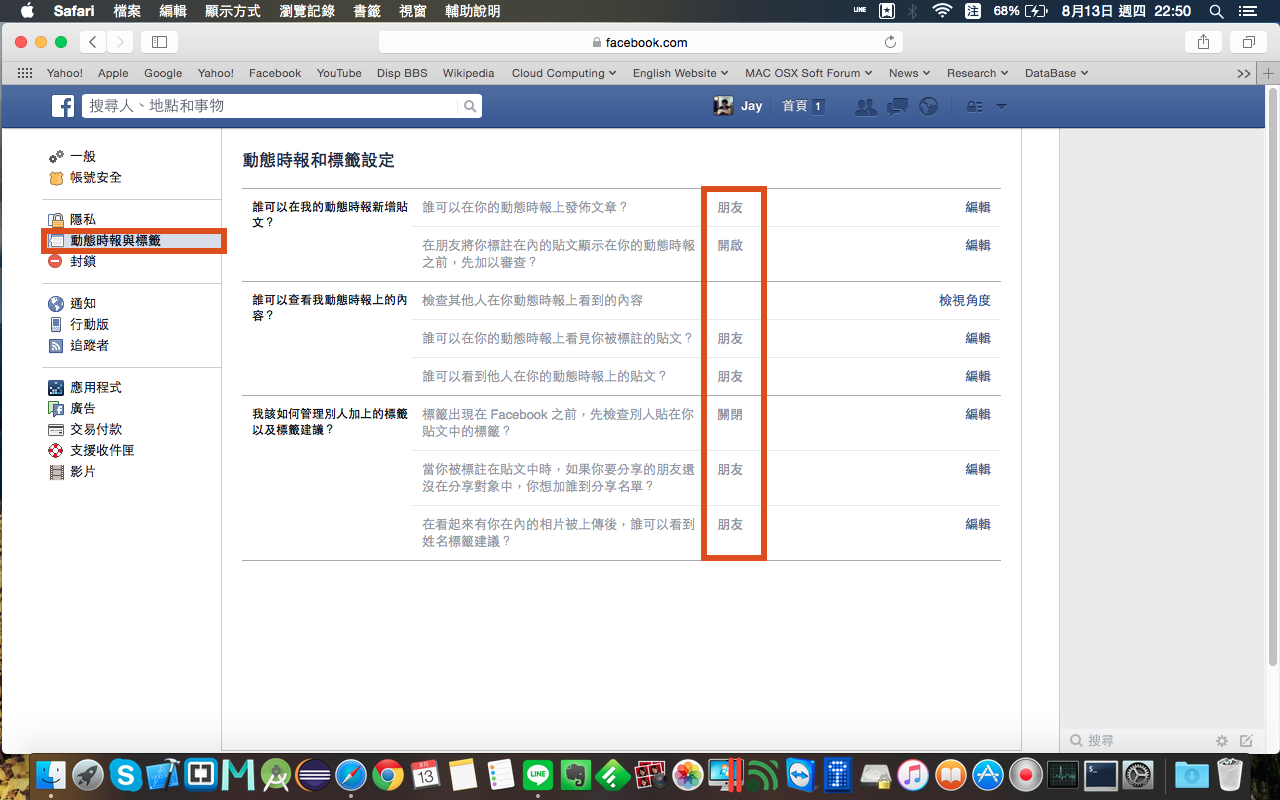Open the YouTube bookmark
Screen dimensions: 1280x800
[x=339, y=73]
